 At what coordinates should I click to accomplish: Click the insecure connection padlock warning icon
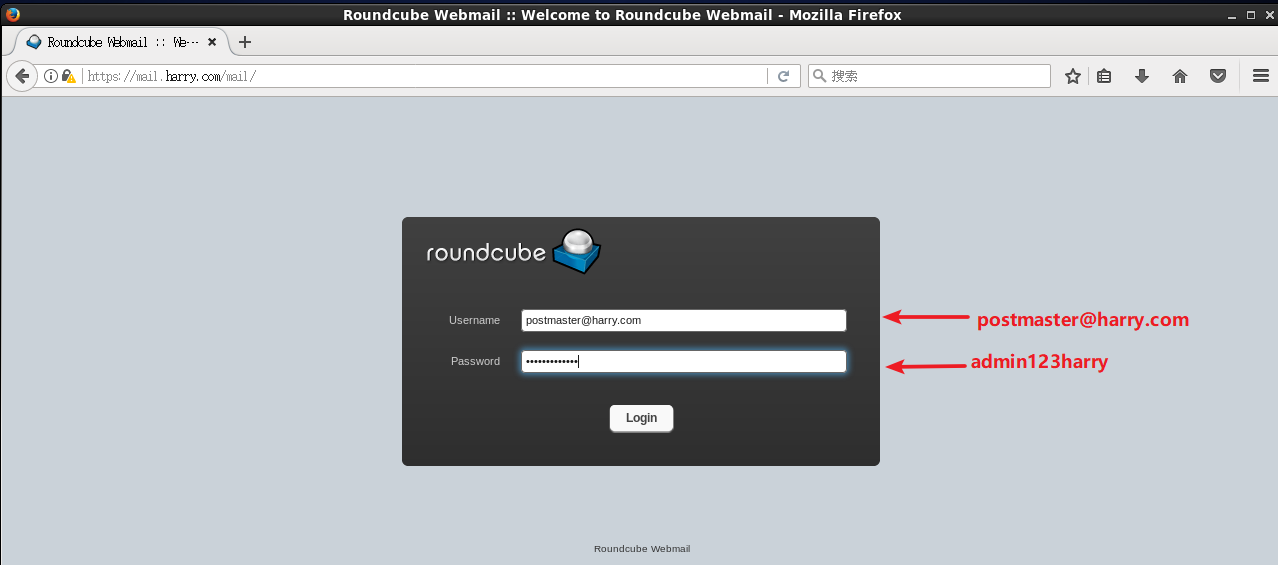click(x=69, y=76)
